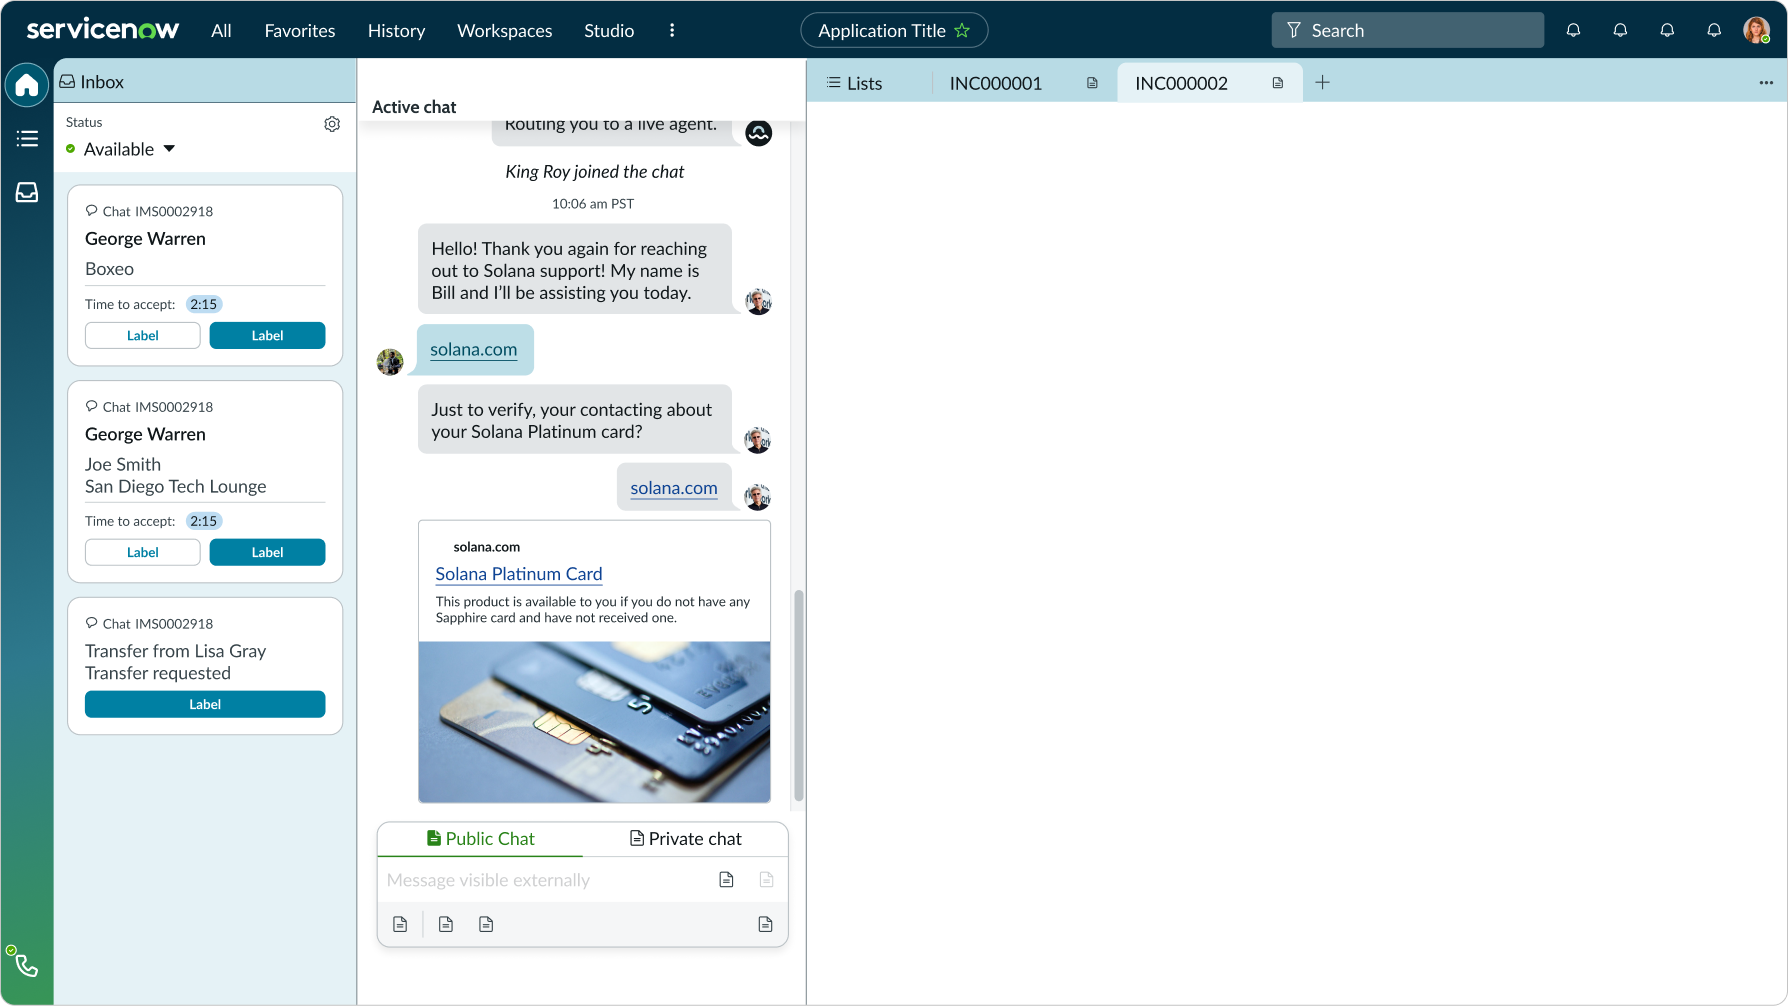Open the list view sidebar icon

pyautogui.click(x=27, y=139)
